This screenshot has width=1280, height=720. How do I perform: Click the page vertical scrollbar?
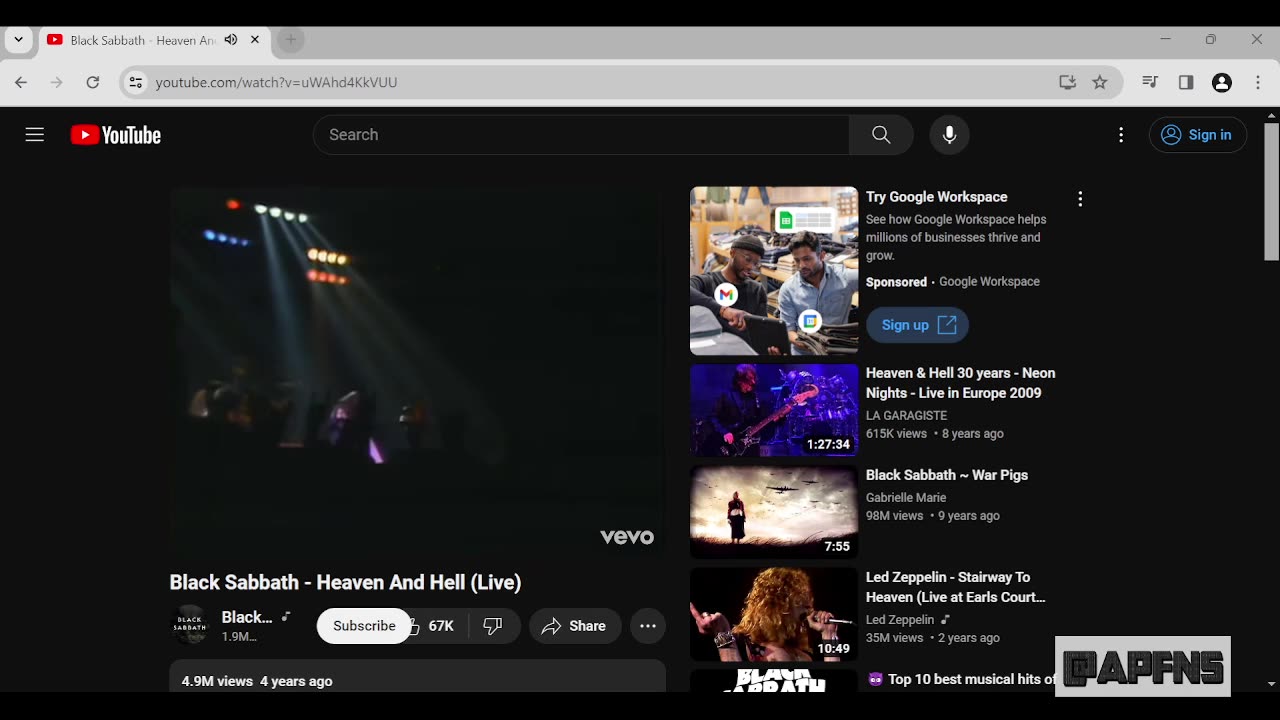(1271, 192)
